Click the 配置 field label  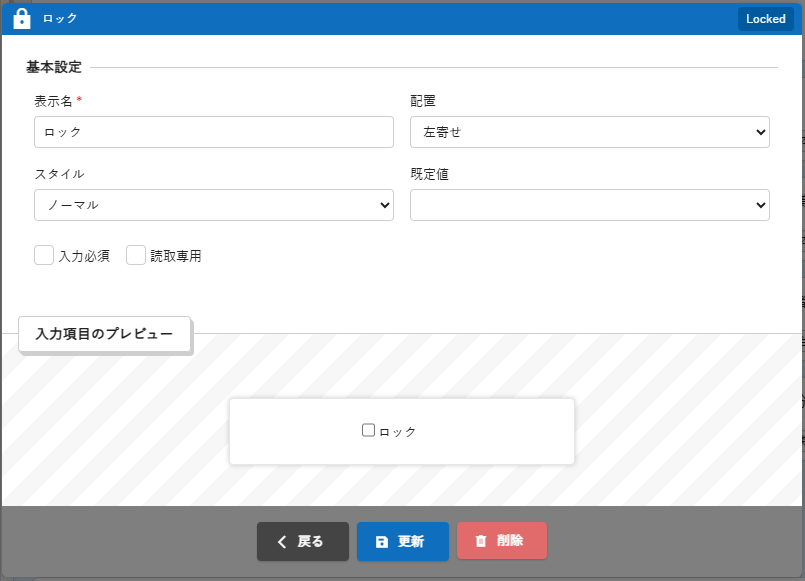pos(423,101)
